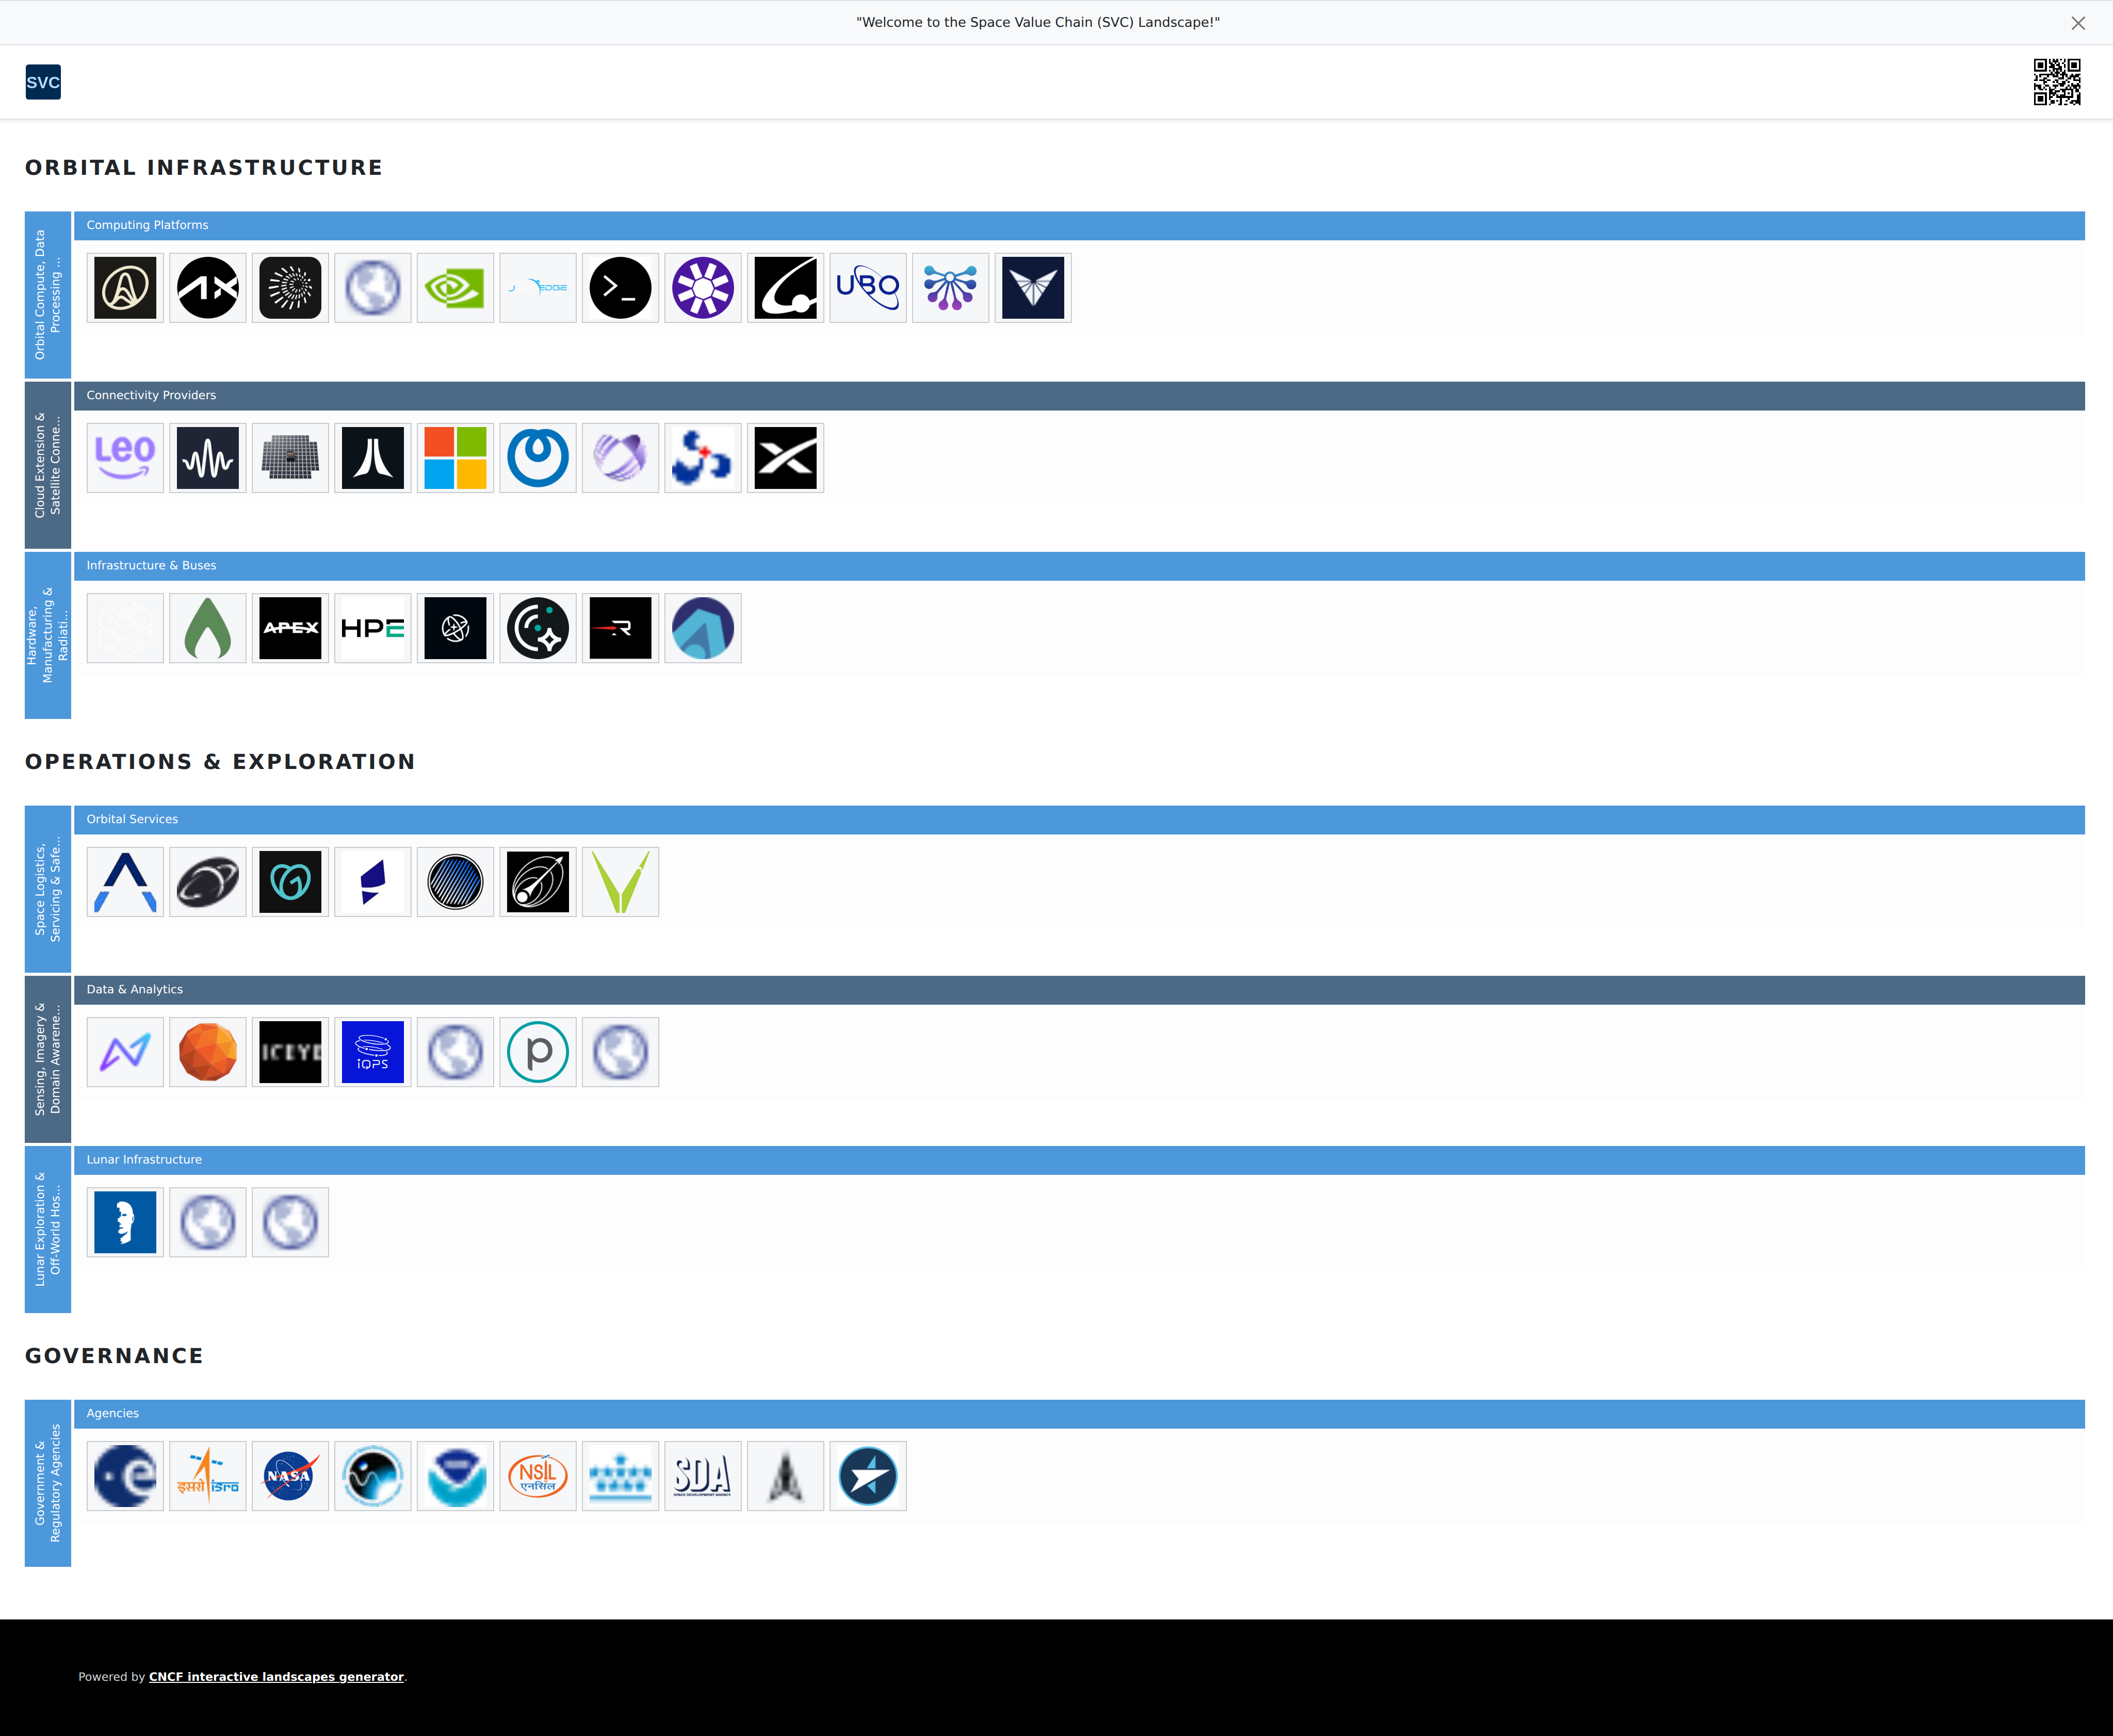The width and height of the screenshot is (2113, 1736).
Task: Click the APEX logo in Infrastructure & Buses
Action: (290, 628)
